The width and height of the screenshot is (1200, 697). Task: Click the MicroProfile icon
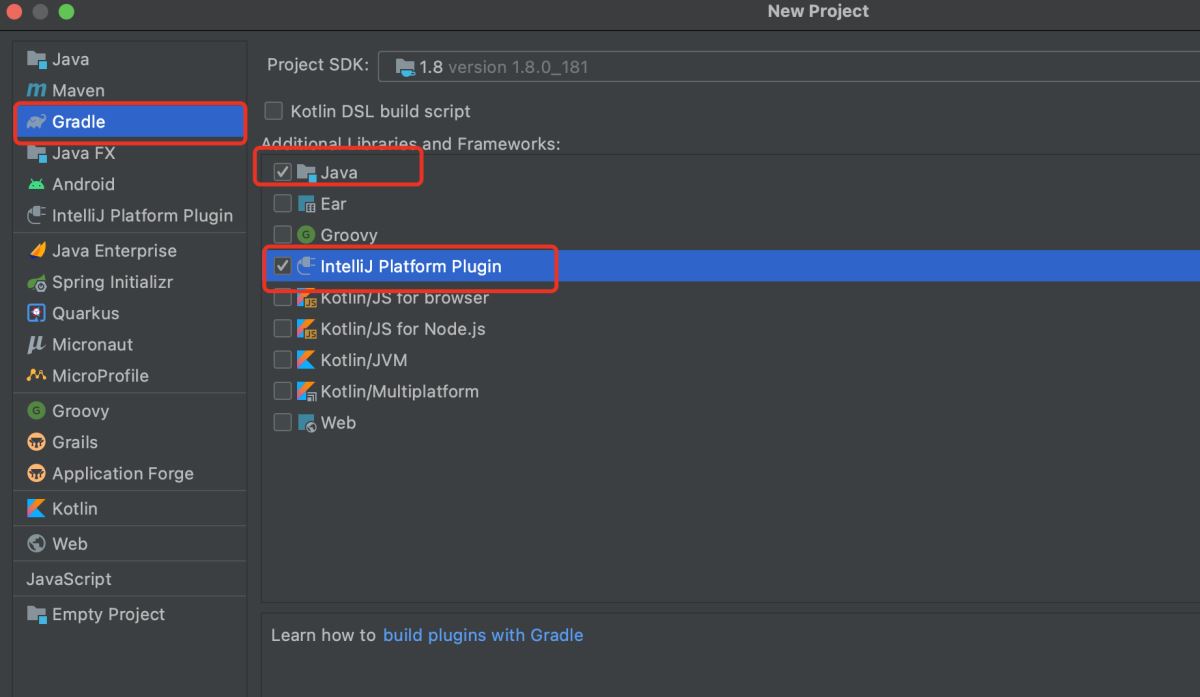[37, 376]
